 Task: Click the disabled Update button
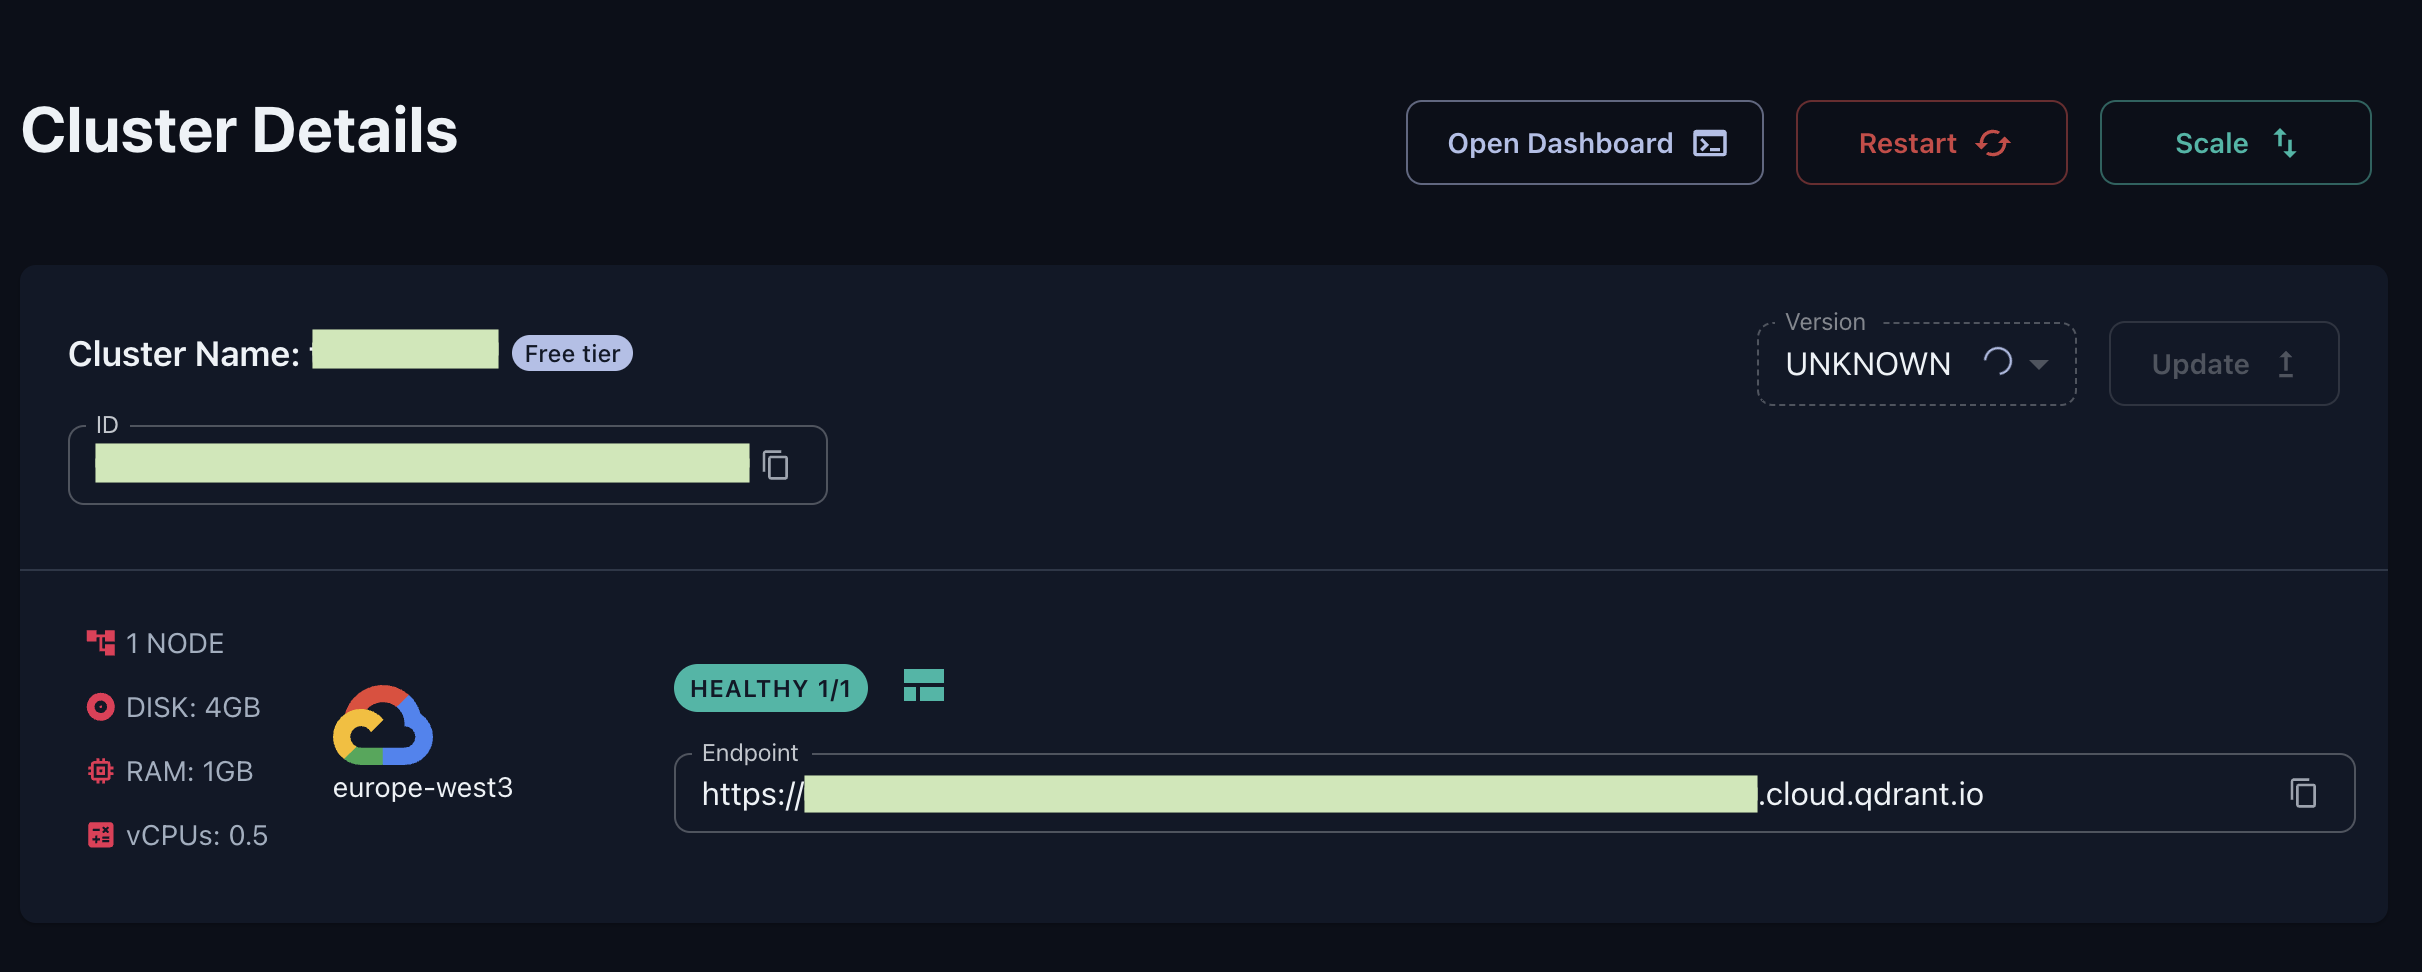[2224, 364]
